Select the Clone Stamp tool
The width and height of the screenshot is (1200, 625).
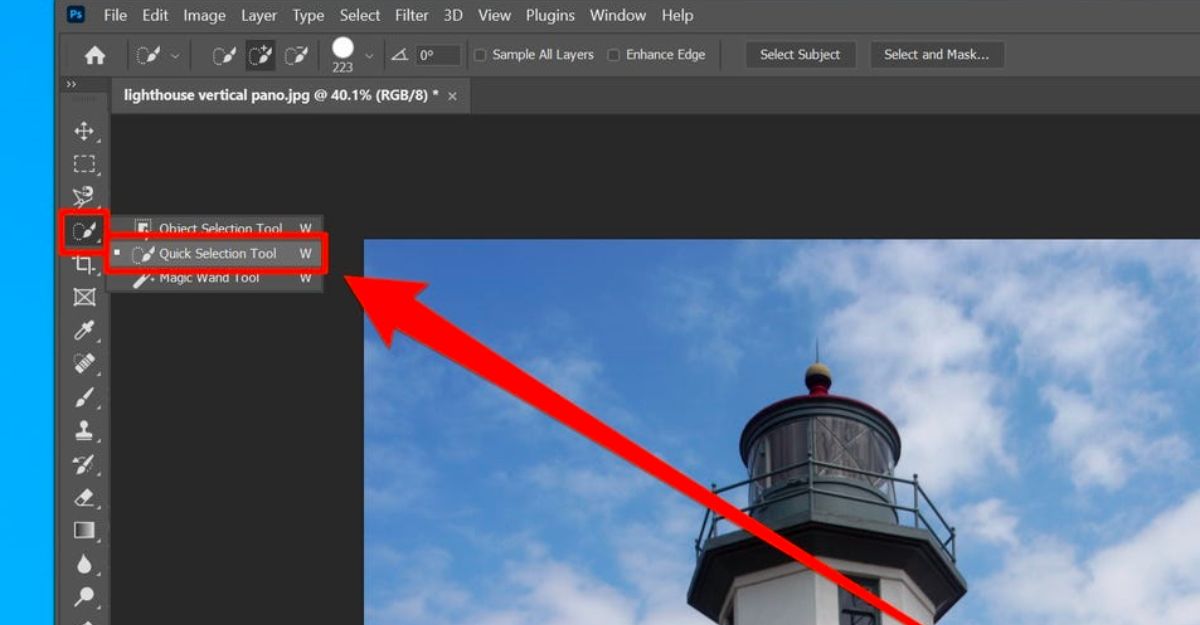(84, 431)
